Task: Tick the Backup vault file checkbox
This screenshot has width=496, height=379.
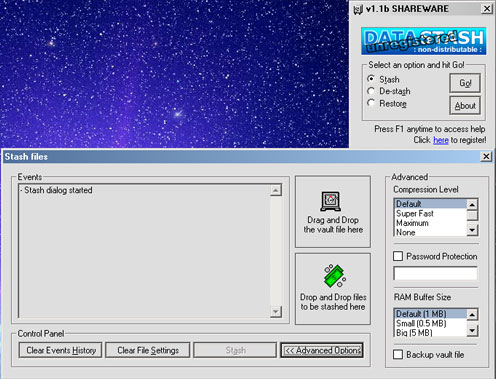Action: pyautogui.click(x=398, y=354)
